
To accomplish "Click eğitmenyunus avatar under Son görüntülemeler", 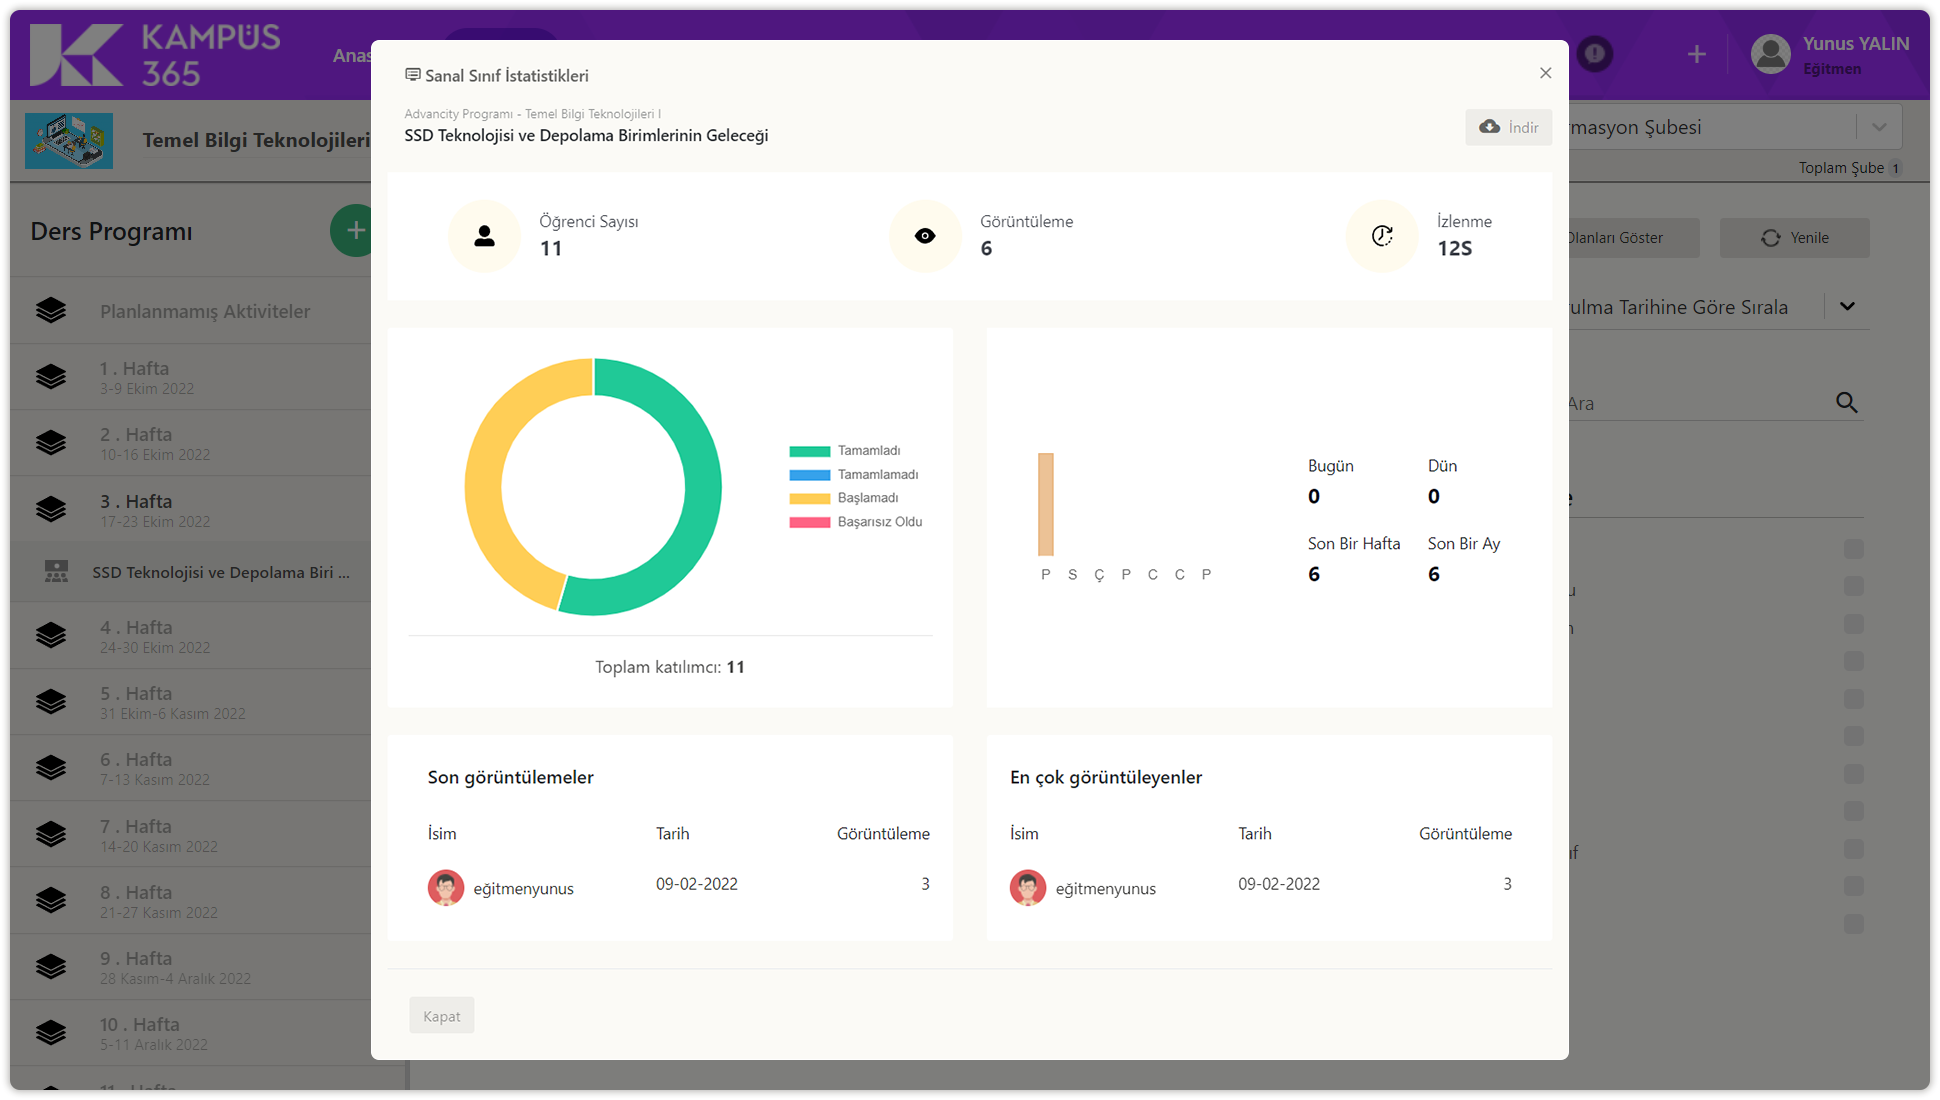I will pyautogui.click(x=446, y=887).
